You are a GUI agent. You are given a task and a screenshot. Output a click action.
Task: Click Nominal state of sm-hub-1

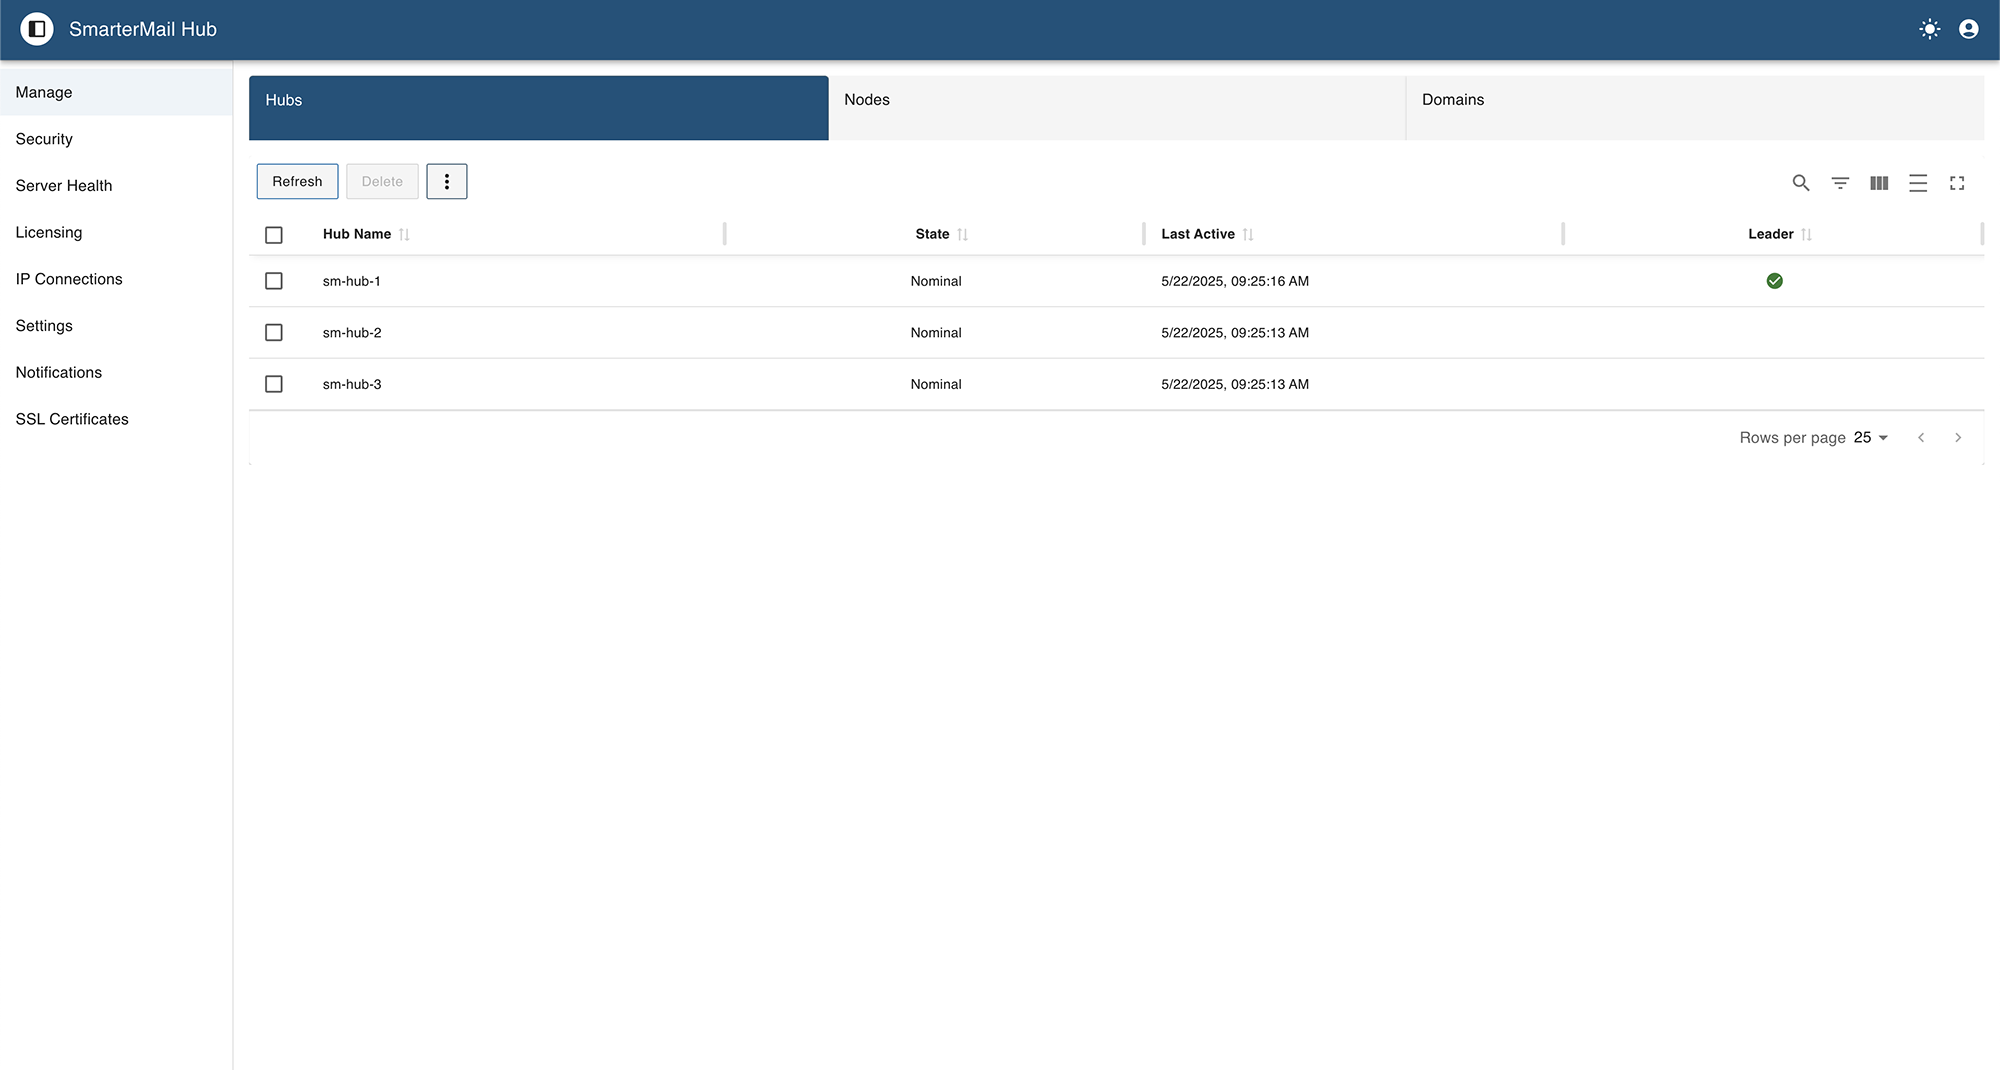[936, 281]
